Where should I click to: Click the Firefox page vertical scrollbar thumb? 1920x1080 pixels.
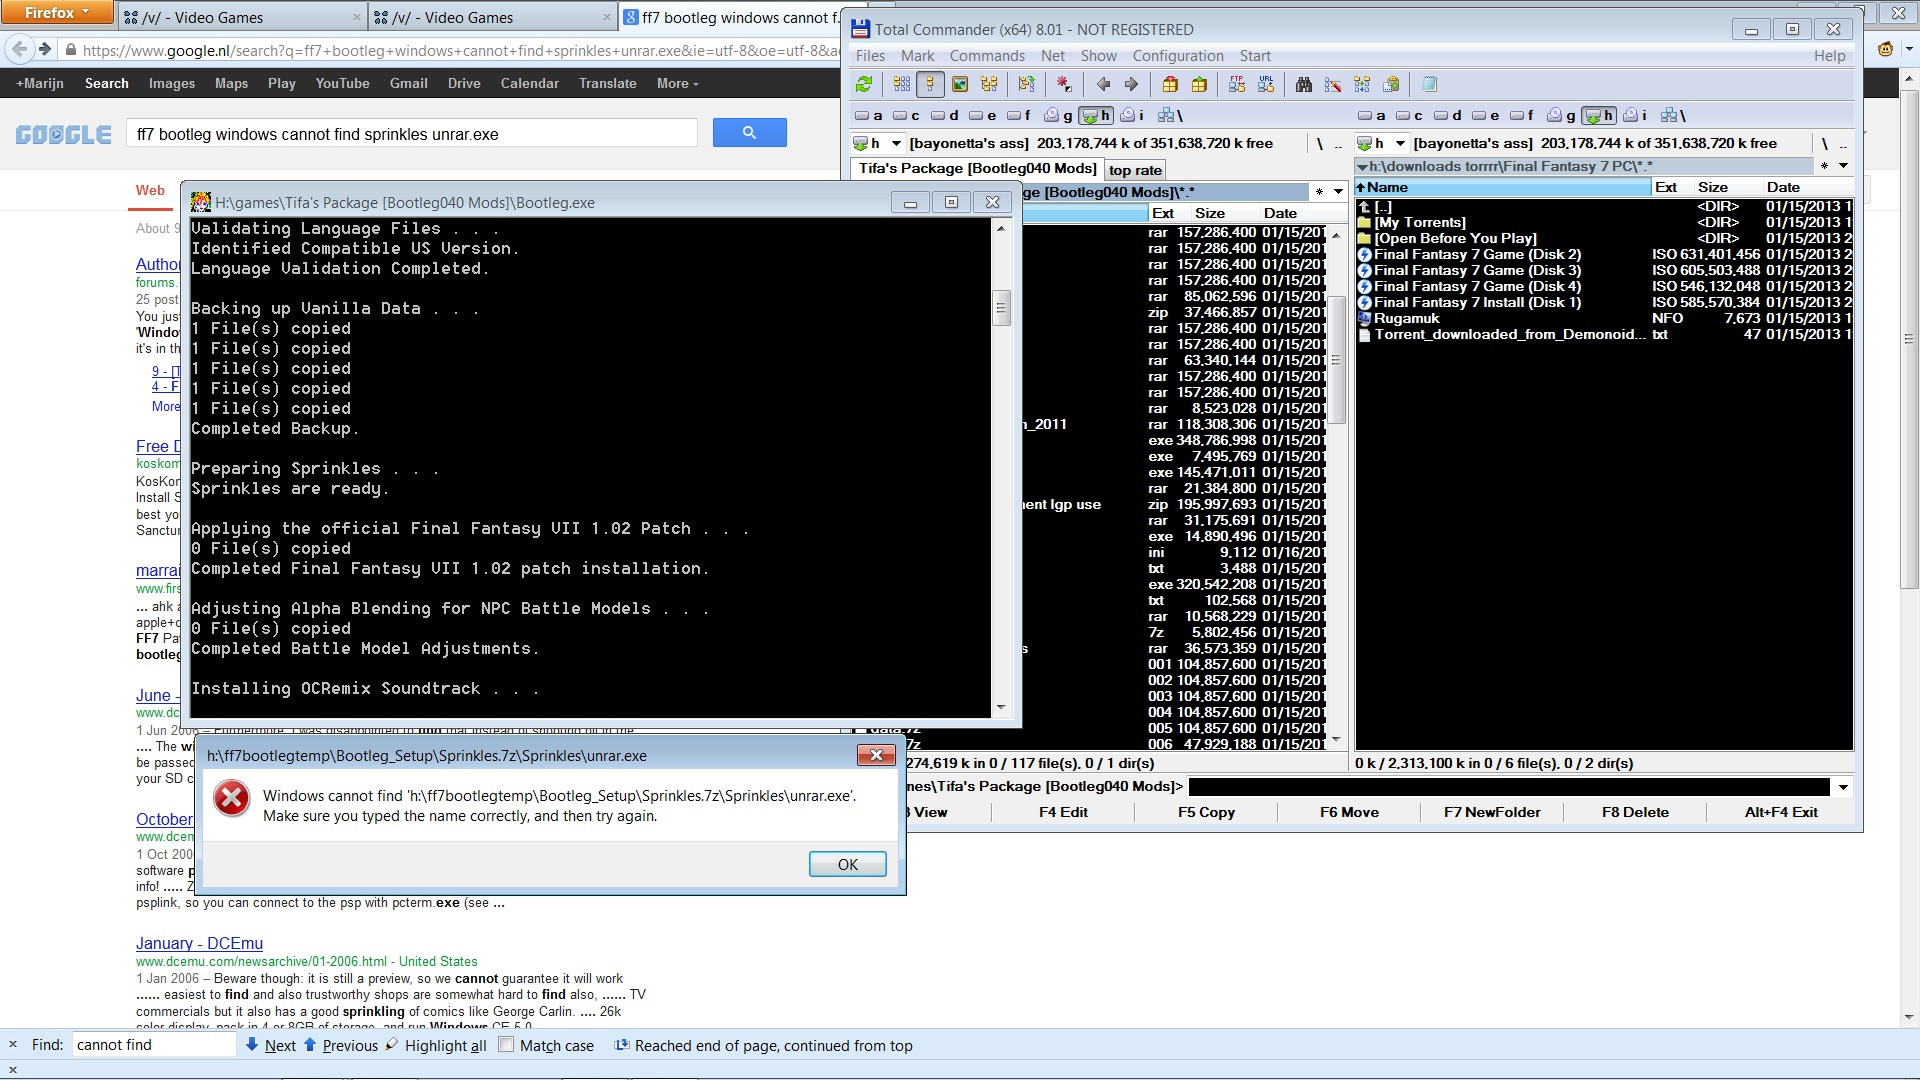(1909, 340)
